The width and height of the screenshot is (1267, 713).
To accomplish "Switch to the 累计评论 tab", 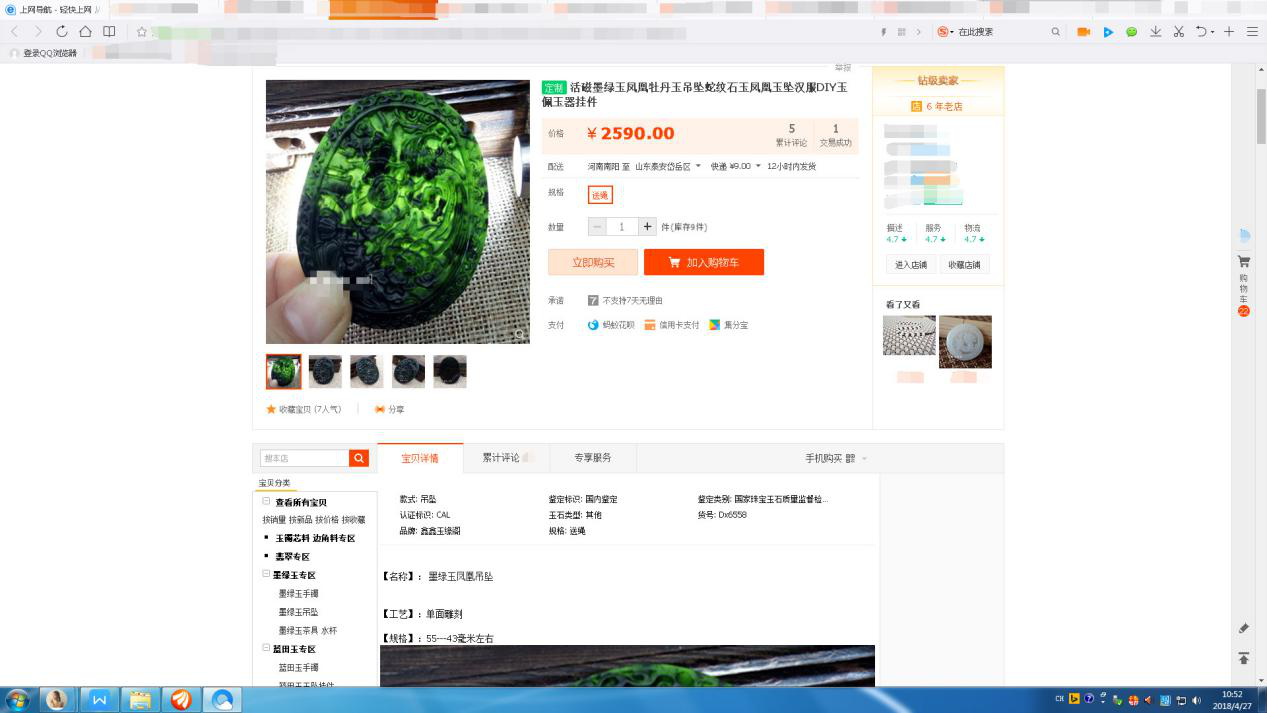I will click(501, 458).
